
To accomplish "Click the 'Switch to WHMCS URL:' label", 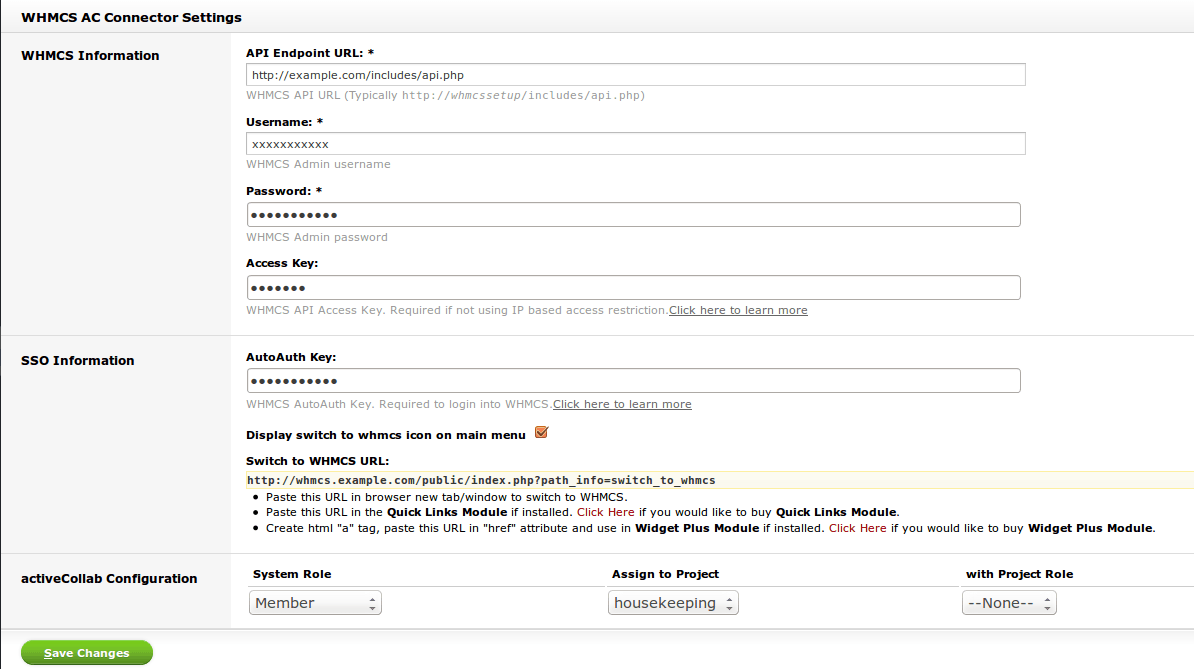I will pyautogui.click(x=318, y=461).
